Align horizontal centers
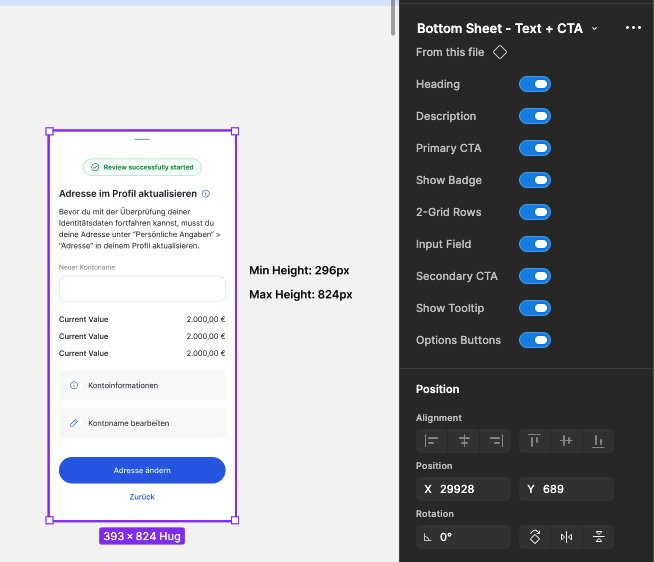Image resolution: width=654 pixels, height=562 pixels. pyautogui.click(x=464, y=441)
